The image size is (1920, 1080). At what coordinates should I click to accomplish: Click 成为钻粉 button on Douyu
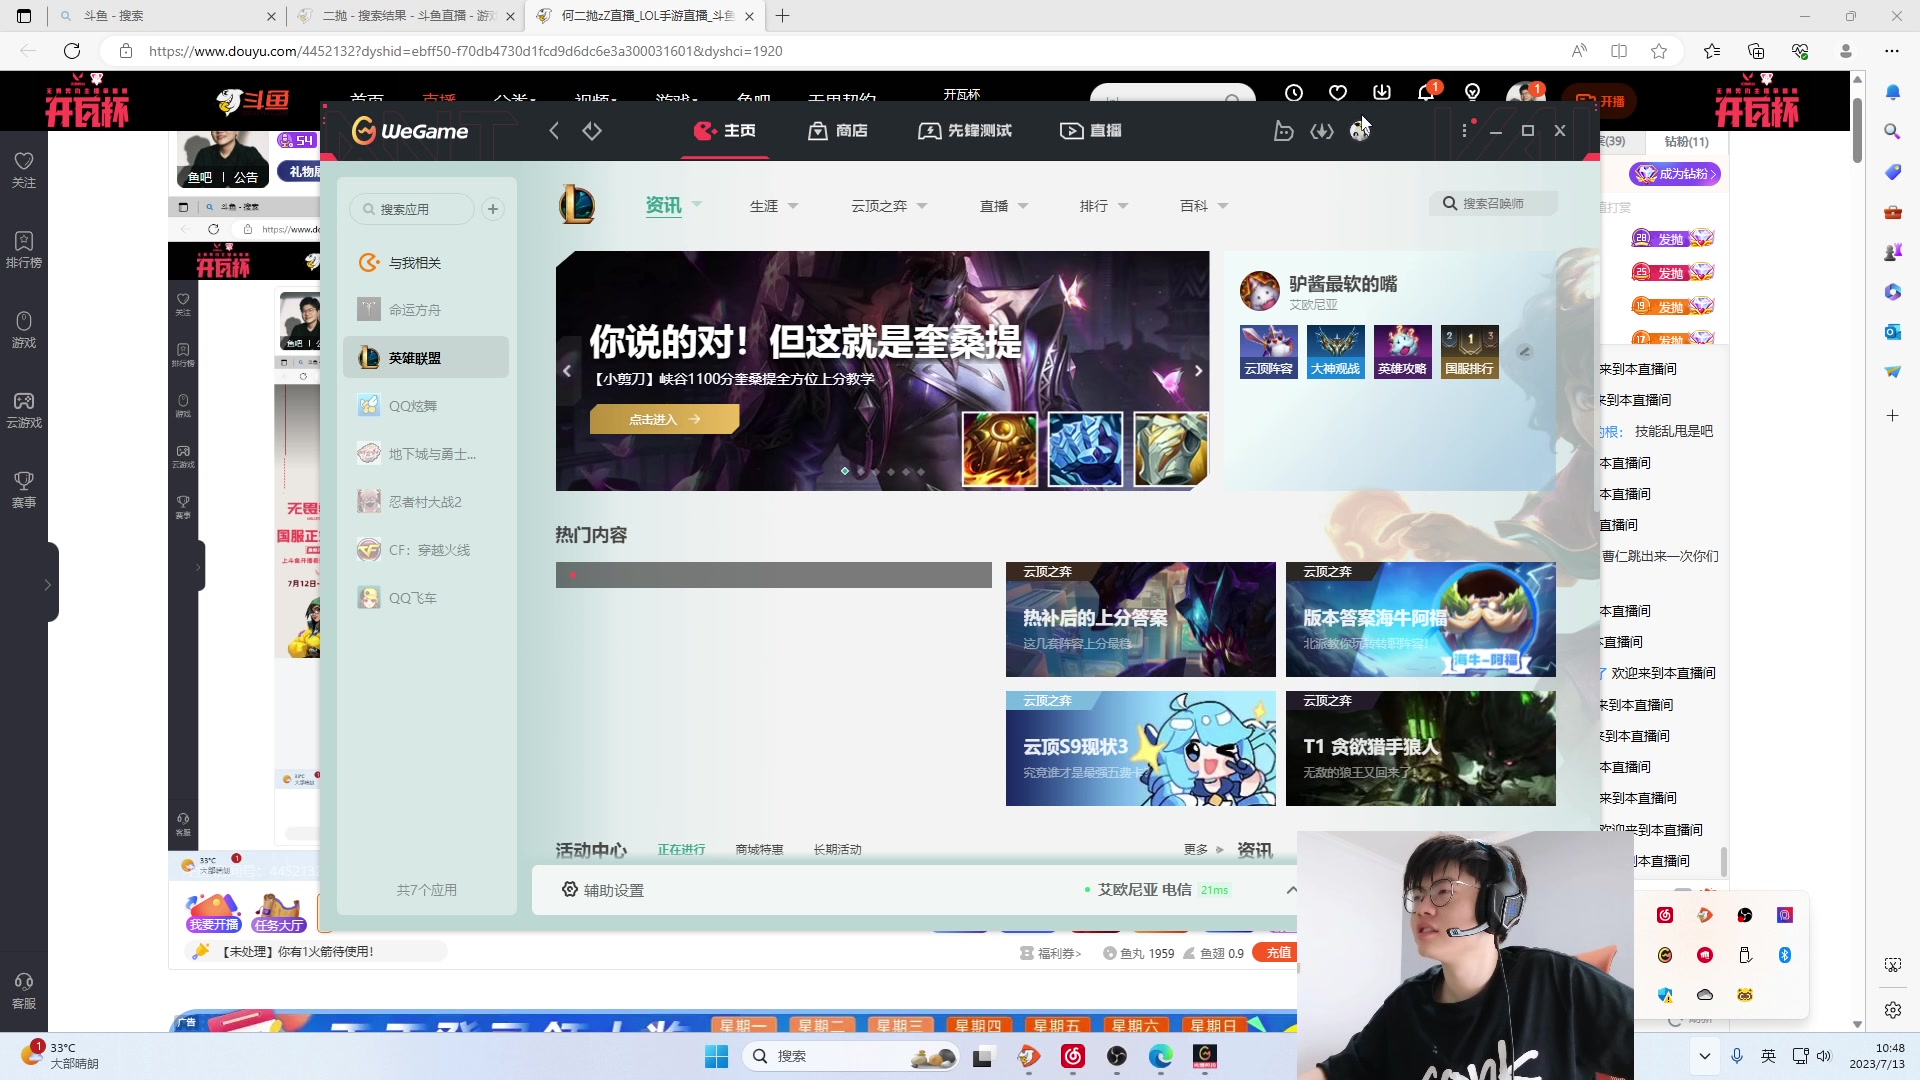pos(1675,174)
